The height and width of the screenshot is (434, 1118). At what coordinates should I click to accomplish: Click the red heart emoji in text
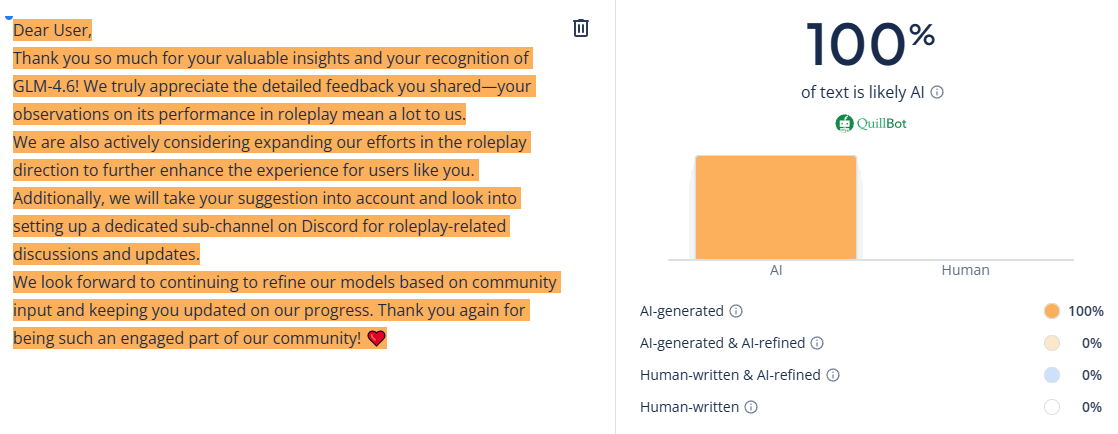tap(376, 339)
